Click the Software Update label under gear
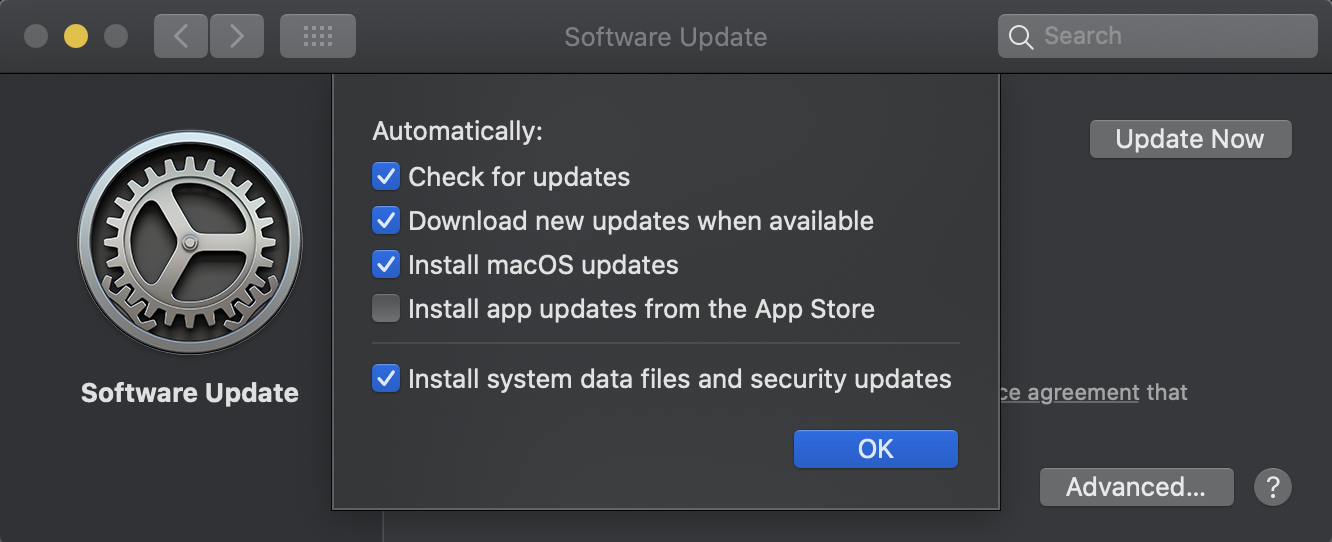This screenshot has height=542, width=1332. tap(190, 393)
